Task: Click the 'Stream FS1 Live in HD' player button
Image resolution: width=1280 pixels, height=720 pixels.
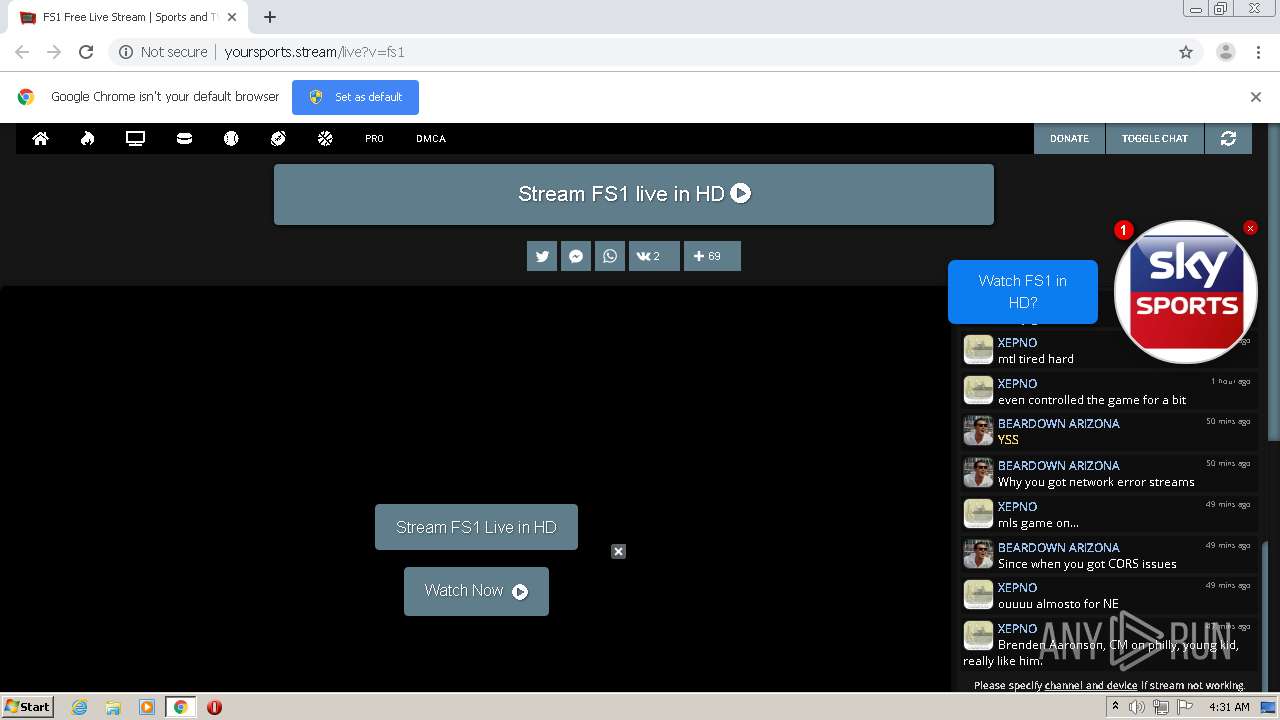Action: [x=476, y=527]
